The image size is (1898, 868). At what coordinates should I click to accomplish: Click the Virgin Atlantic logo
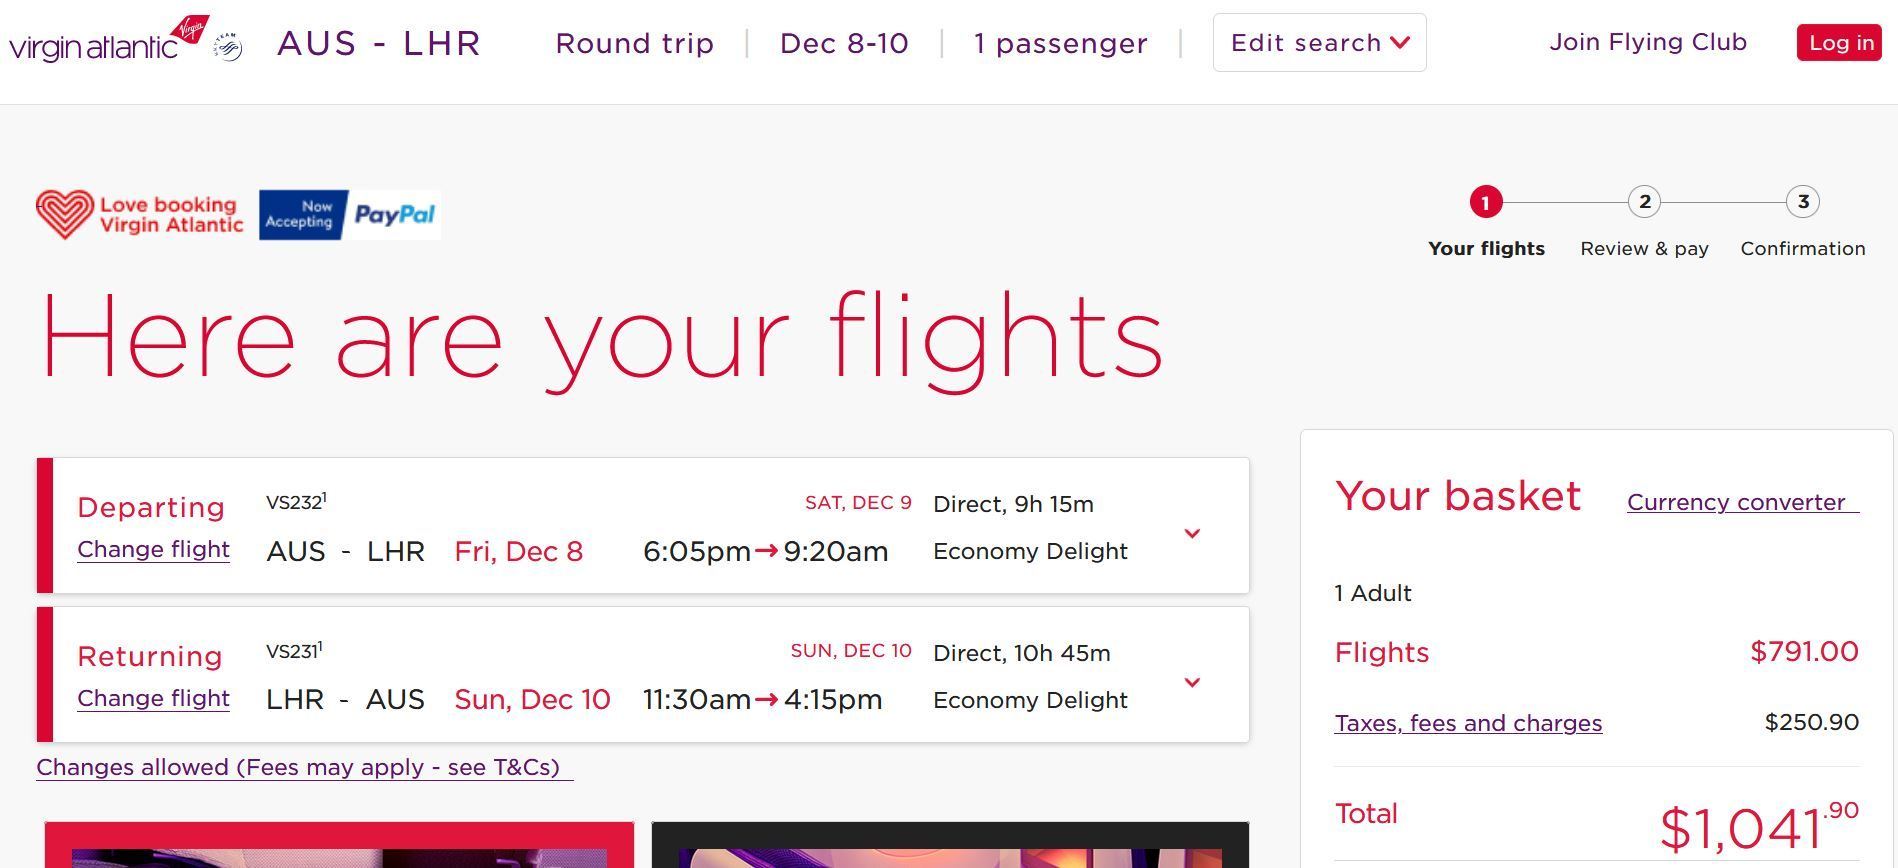[108, 40]
